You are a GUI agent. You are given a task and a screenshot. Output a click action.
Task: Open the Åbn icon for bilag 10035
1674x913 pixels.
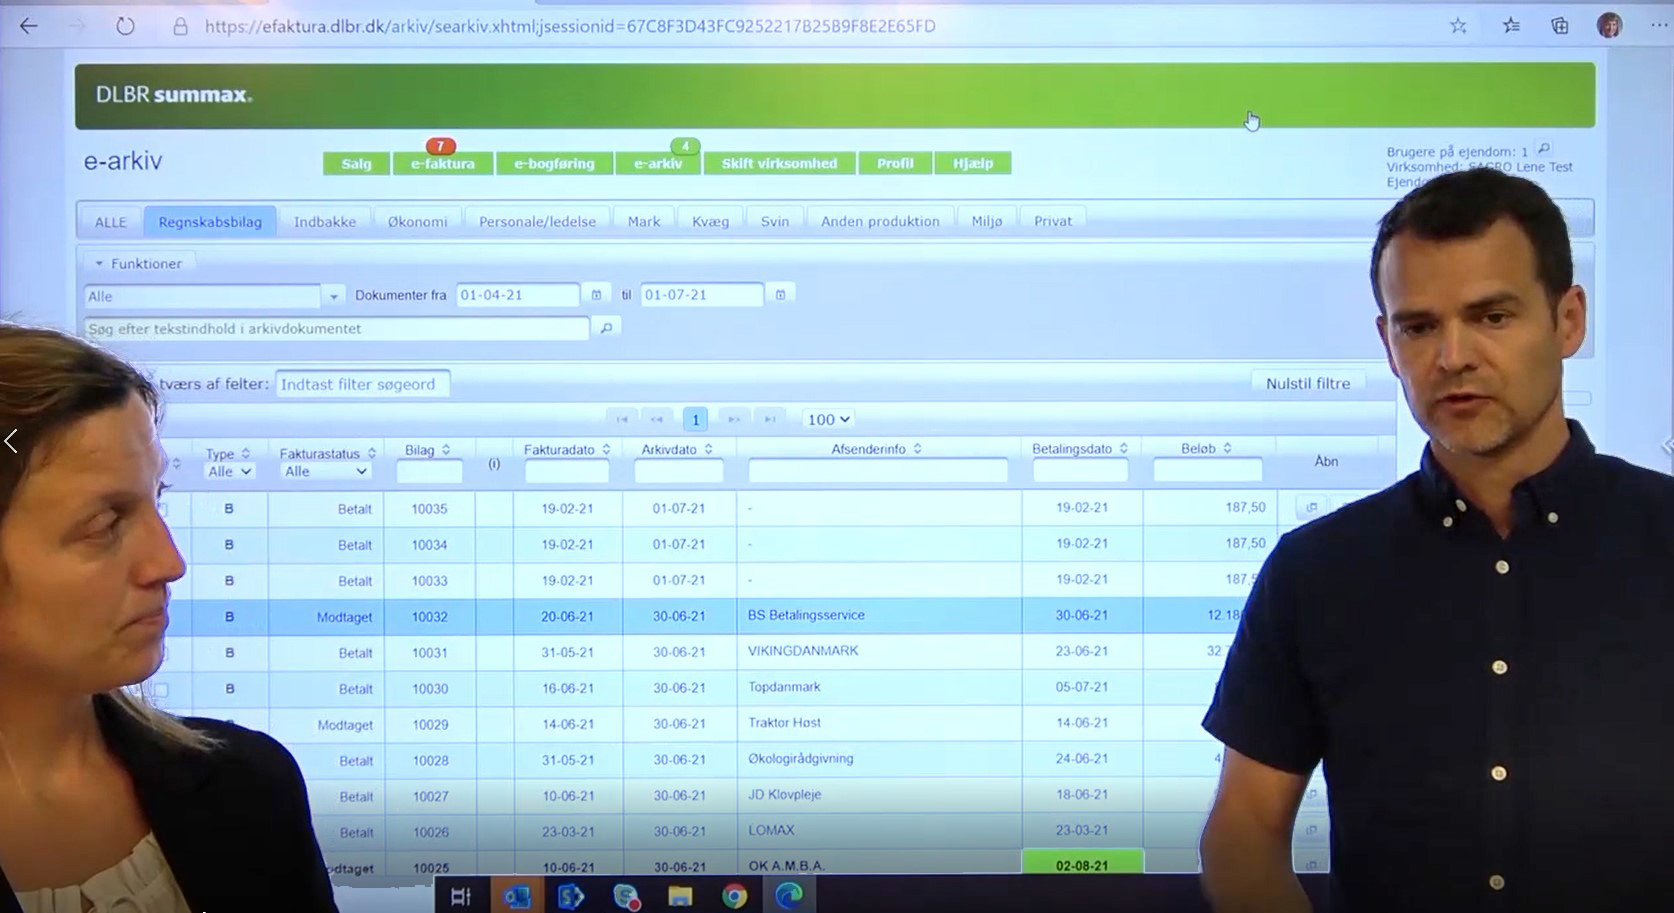pos(1312,507)
